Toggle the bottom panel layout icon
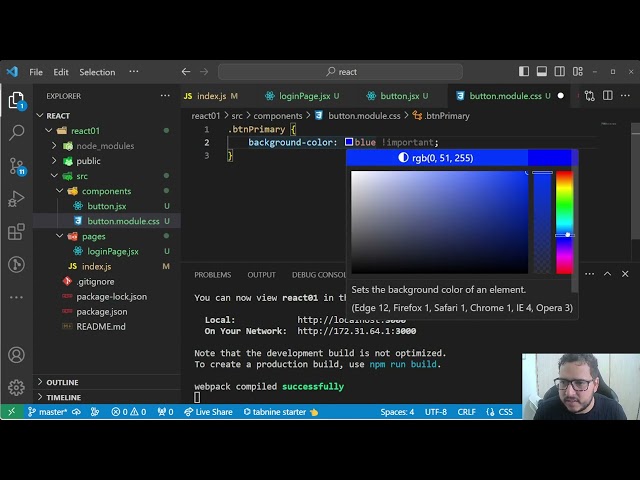 point(542,71)
